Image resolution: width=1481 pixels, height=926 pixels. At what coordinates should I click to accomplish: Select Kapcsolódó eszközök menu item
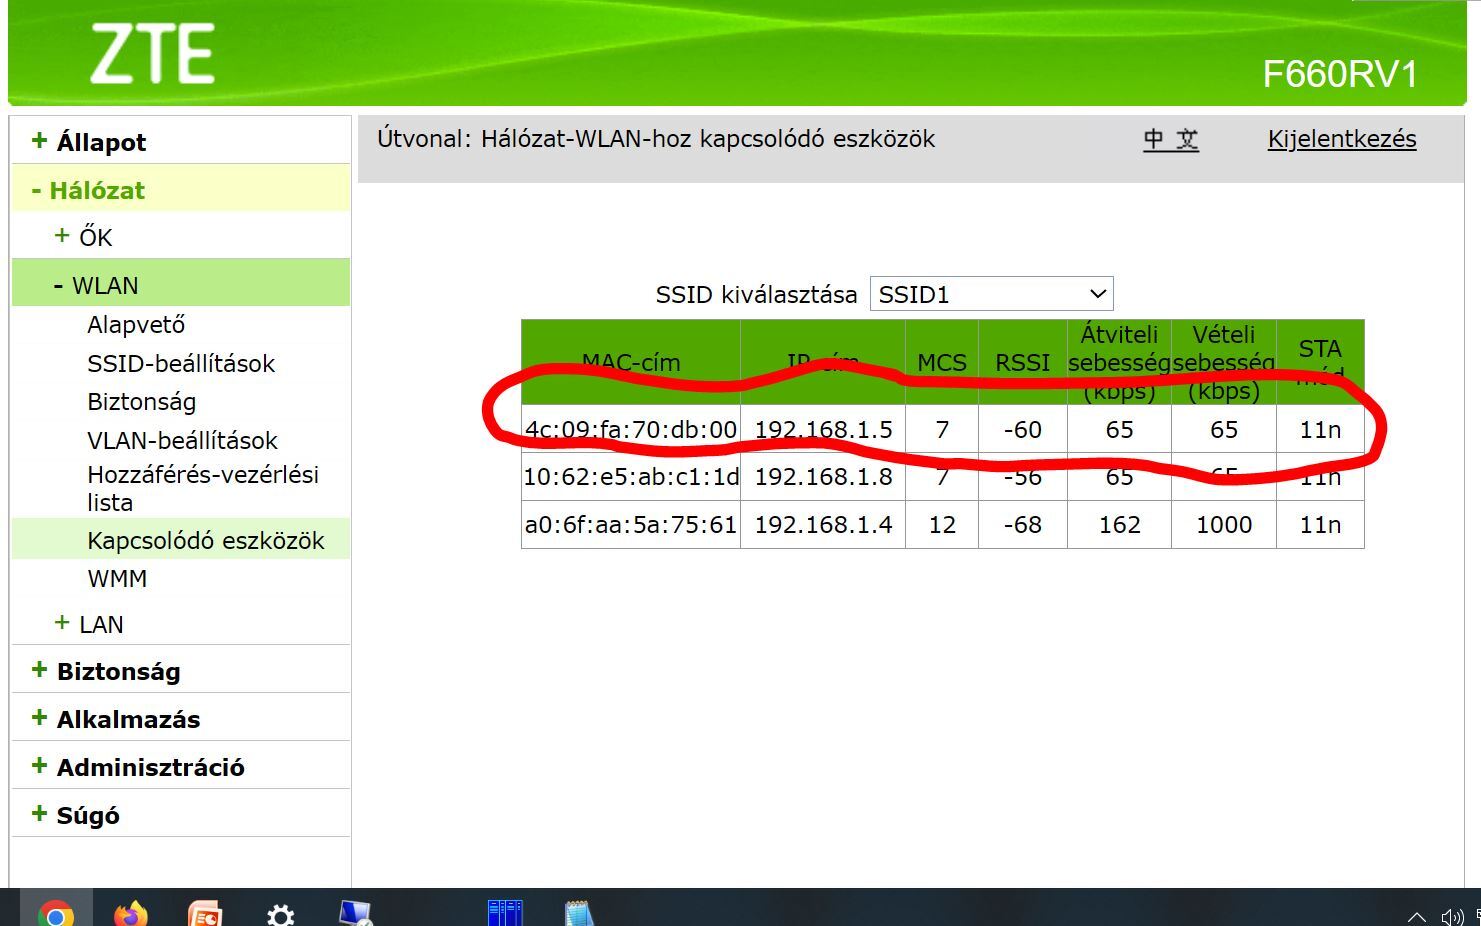(x=206, y=541)
